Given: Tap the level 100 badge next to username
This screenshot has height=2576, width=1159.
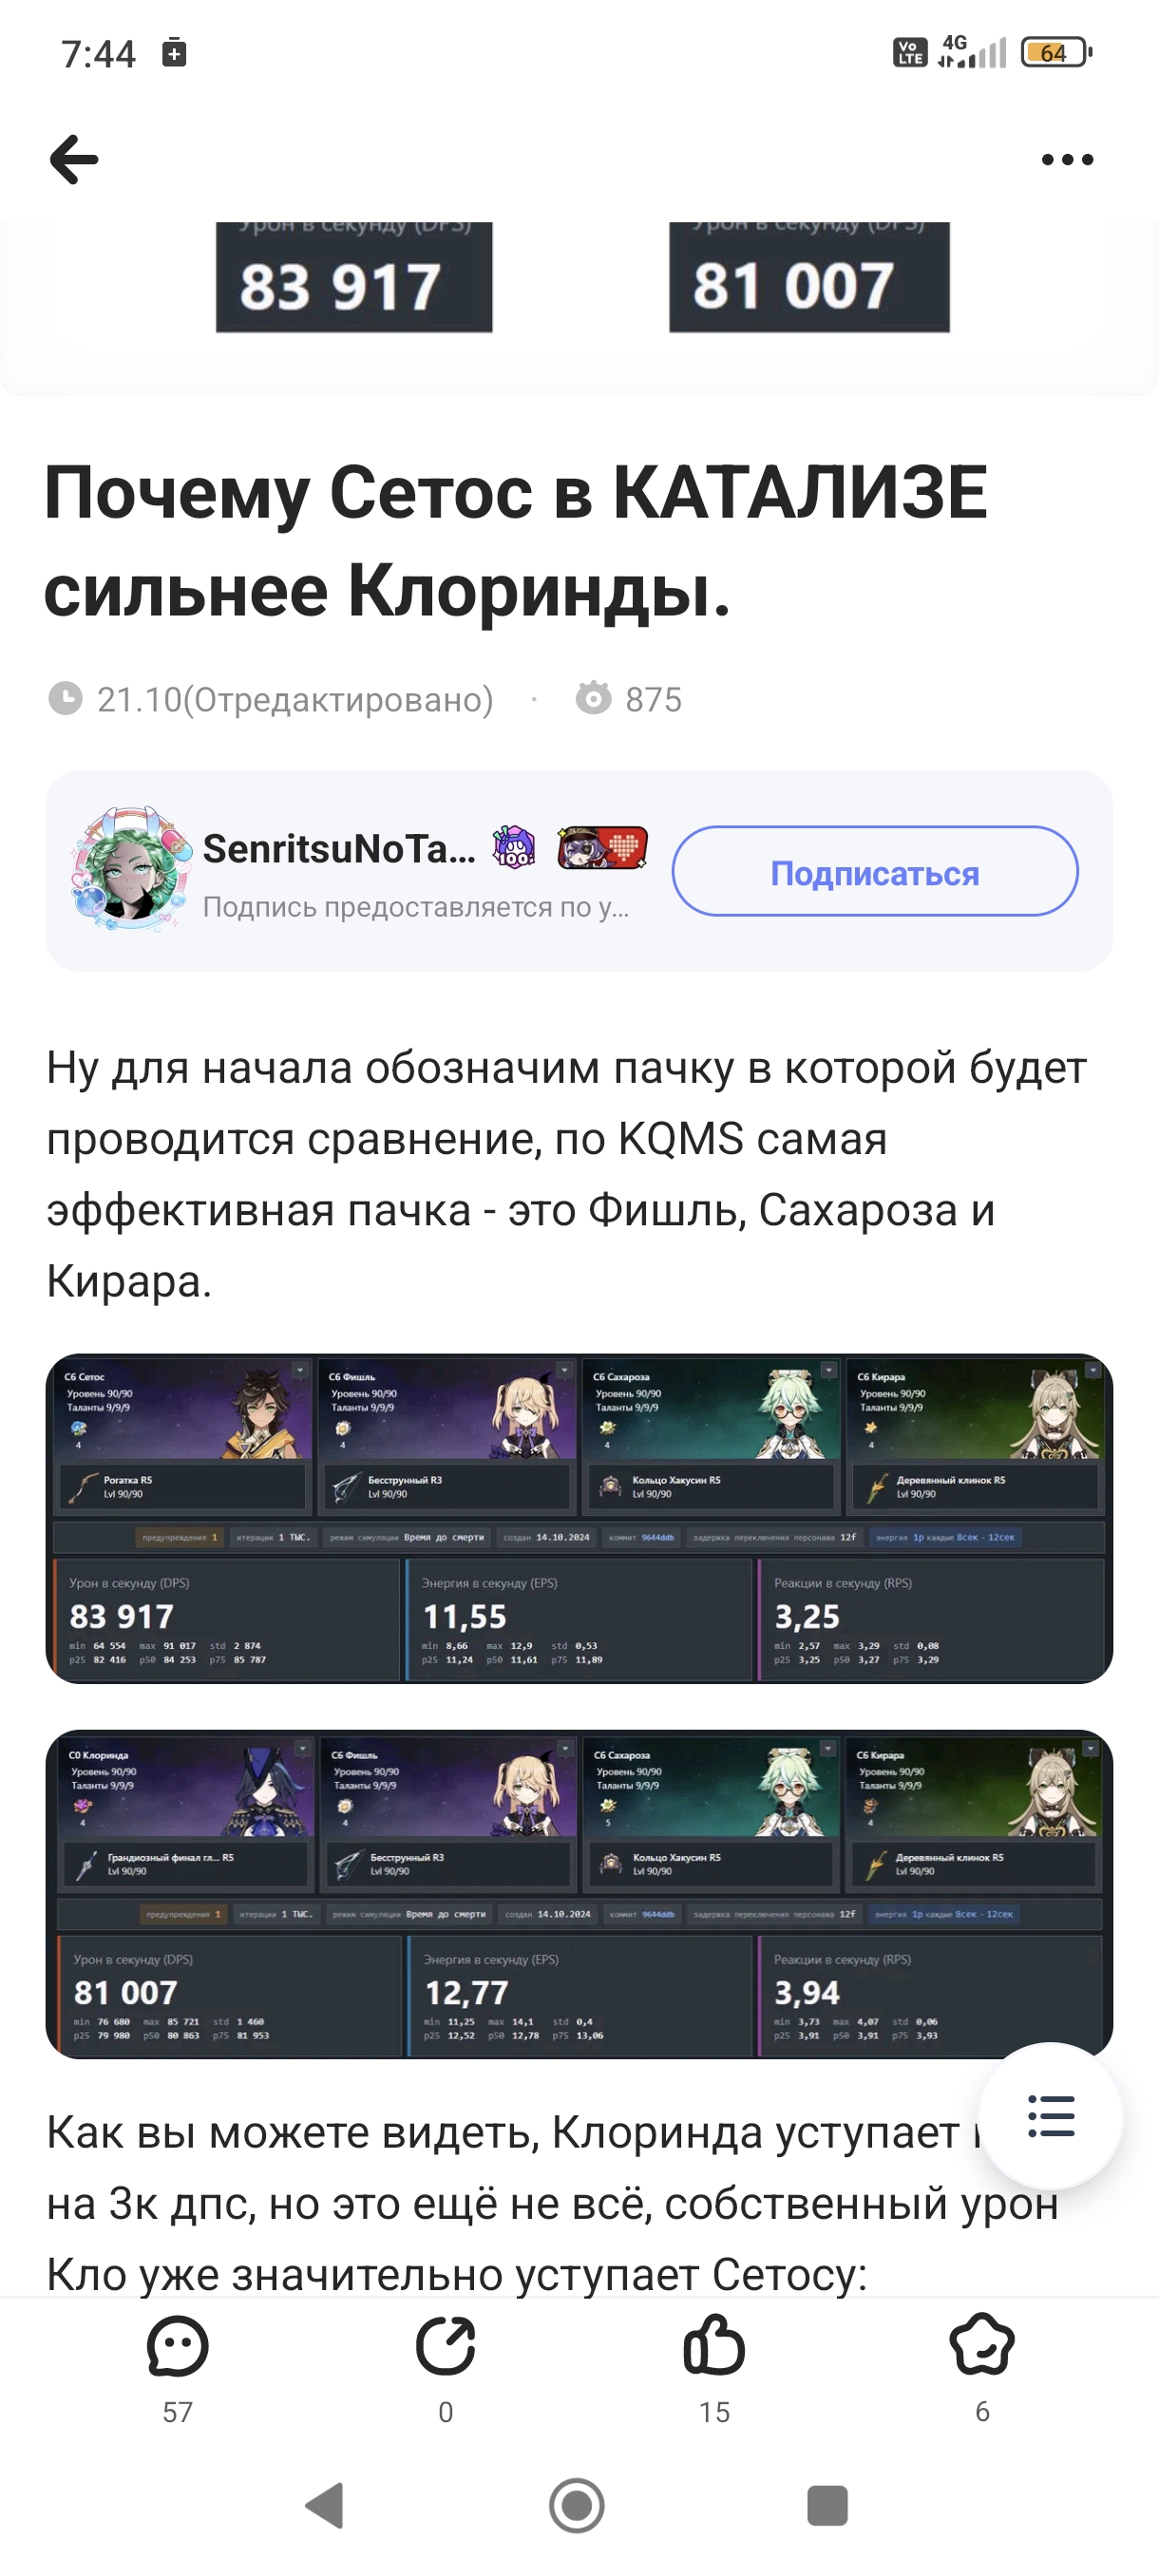Looking at the screenshot, I should pos(514,848).
